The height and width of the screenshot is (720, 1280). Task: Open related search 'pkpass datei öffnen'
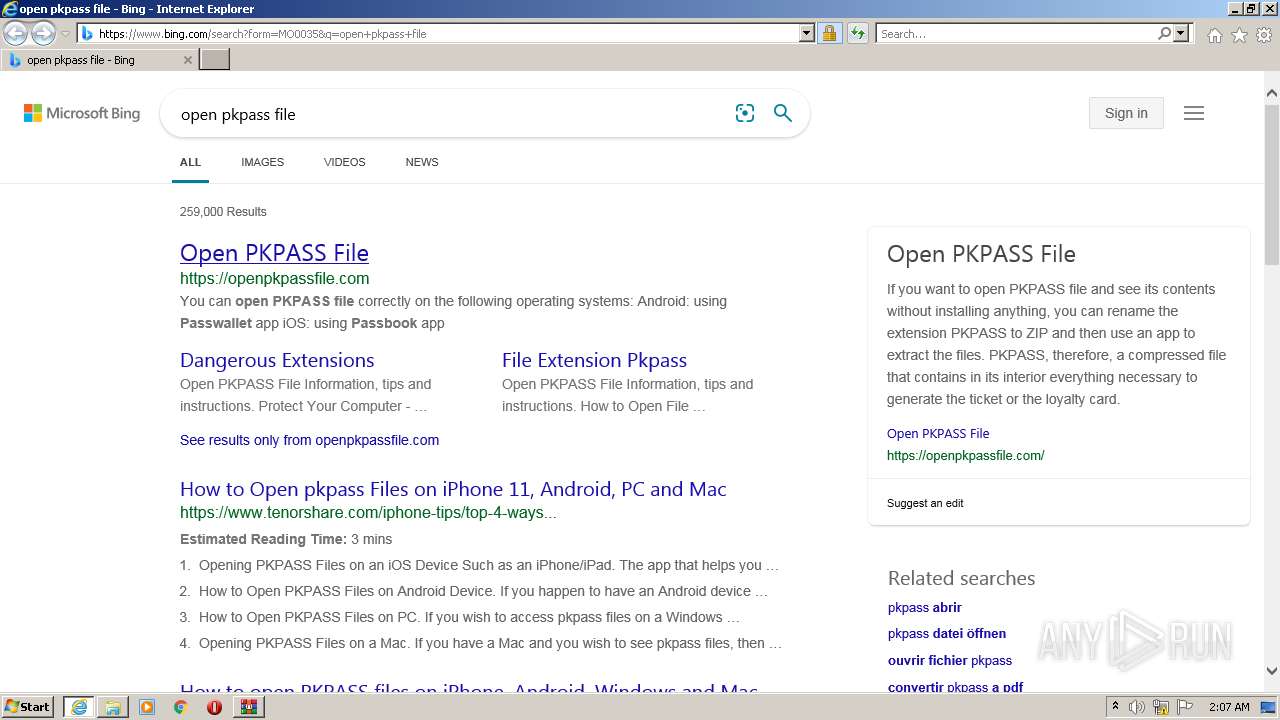click(947, 633)
